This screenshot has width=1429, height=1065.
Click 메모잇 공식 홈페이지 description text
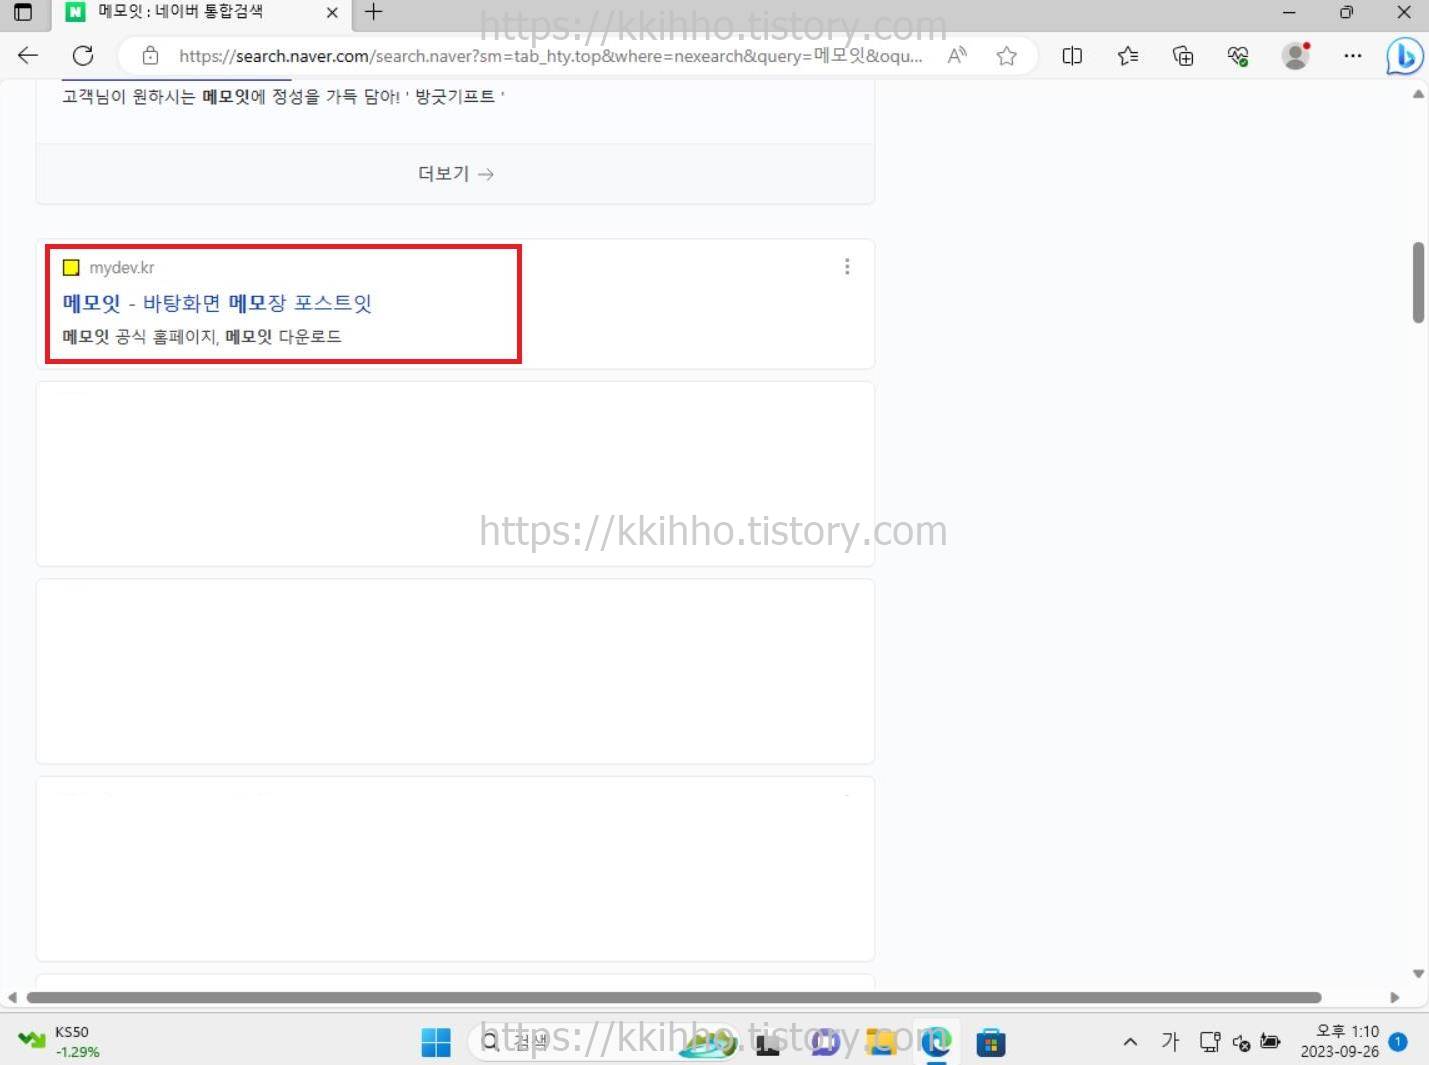[202, 337]
